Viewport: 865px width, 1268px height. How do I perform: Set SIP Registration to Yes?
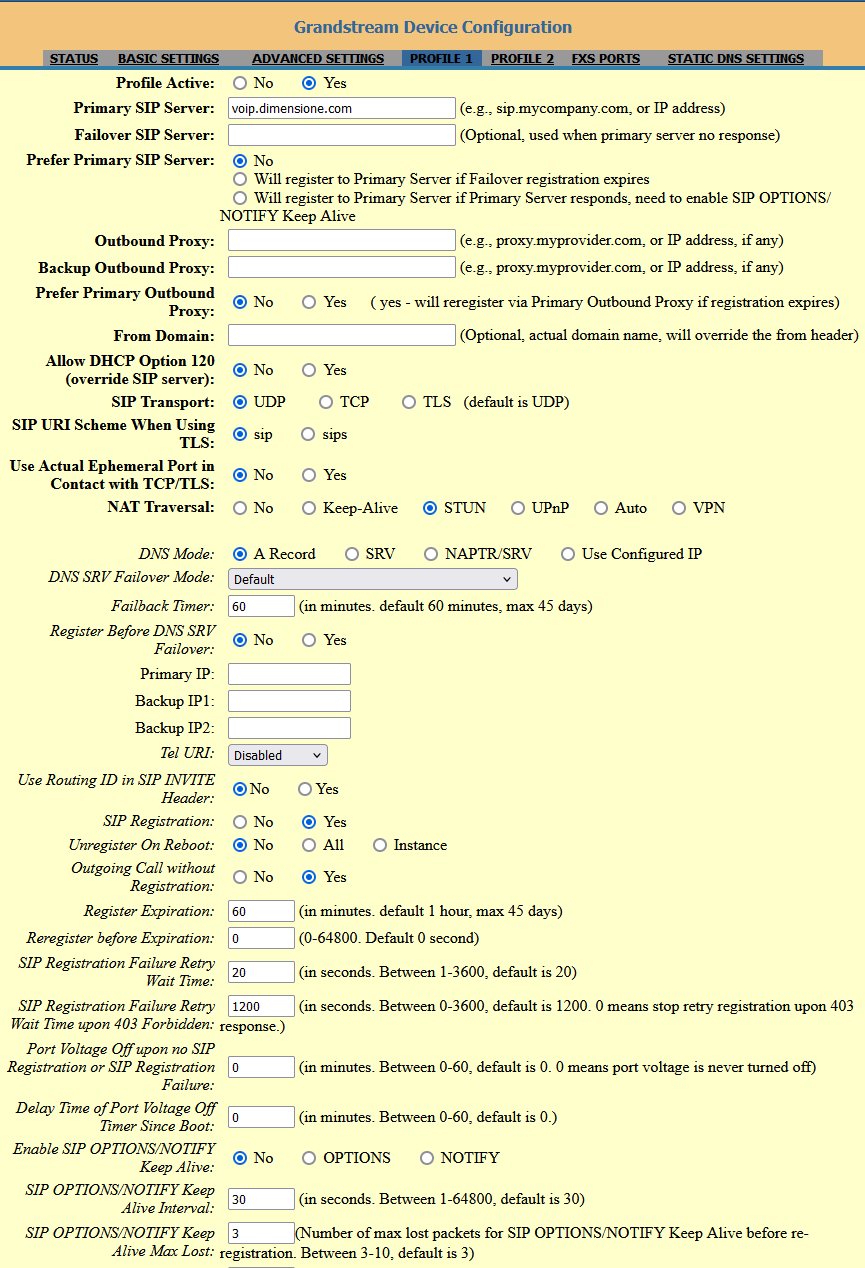tap(310, 822)
